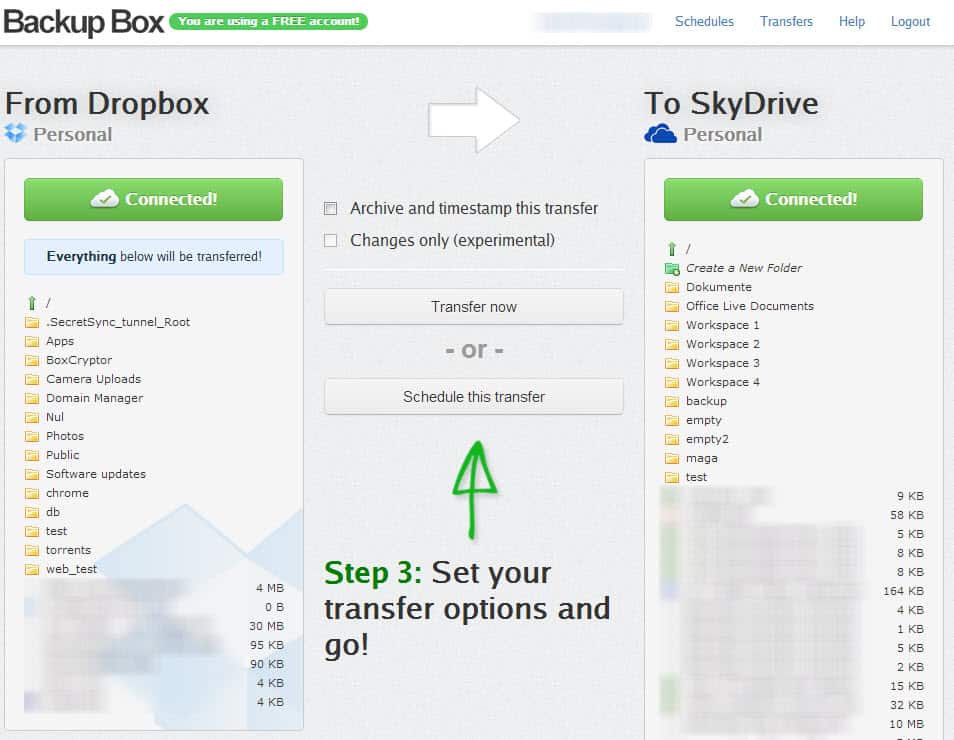Click the torrents folder icon

pos(33,550)
